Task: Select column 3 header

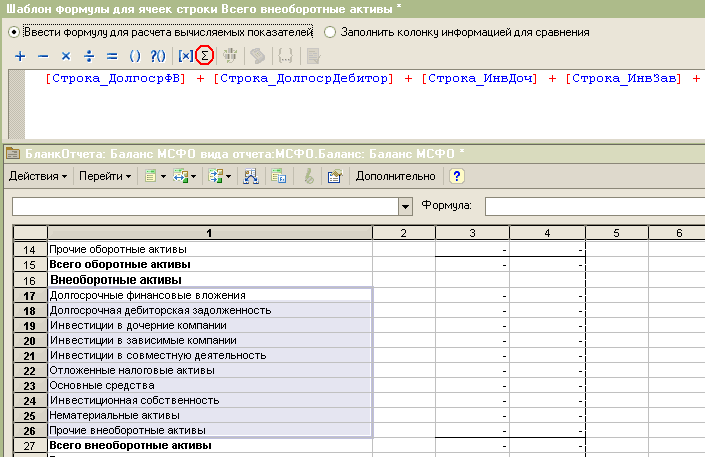Action: tap(470, 233)
